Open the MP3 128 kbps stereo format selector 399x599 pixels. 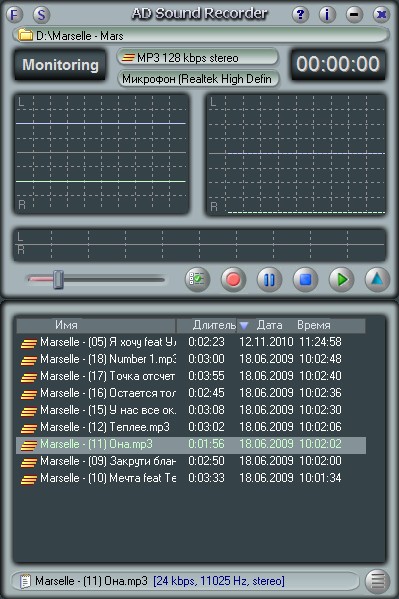pyautogui.click(x=198, y=58)
